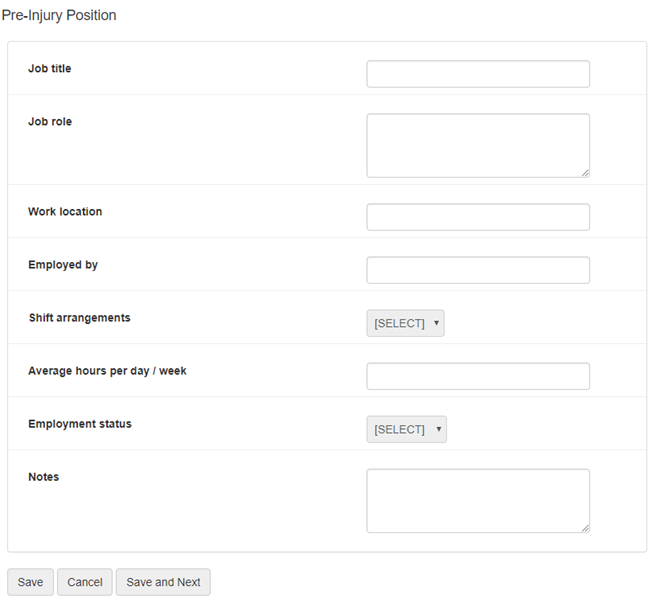The width and height of the screenshot is (656, 607).
Task: Click the Notes textarea resize handle
Action: 585,528
